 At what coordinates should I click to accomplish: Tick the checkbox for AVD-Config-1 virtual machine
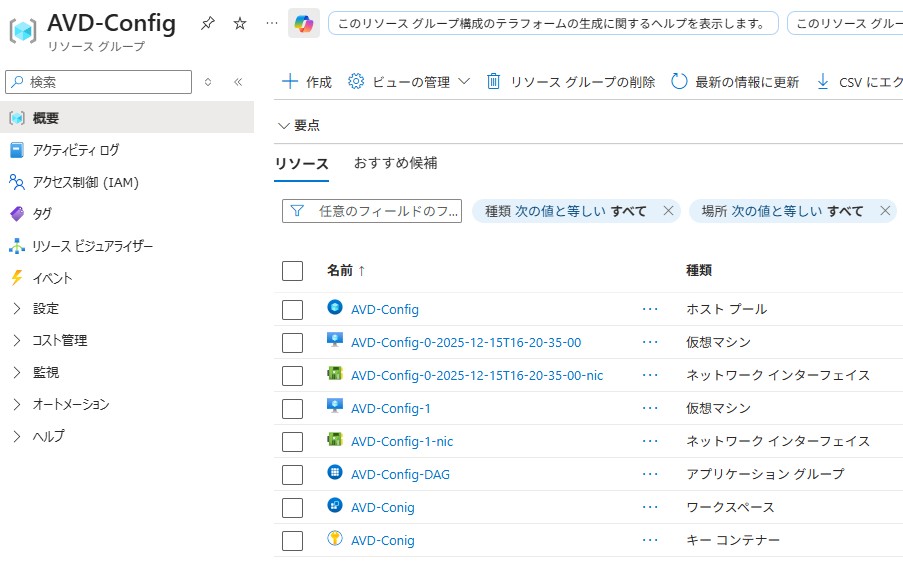point(292,409)
